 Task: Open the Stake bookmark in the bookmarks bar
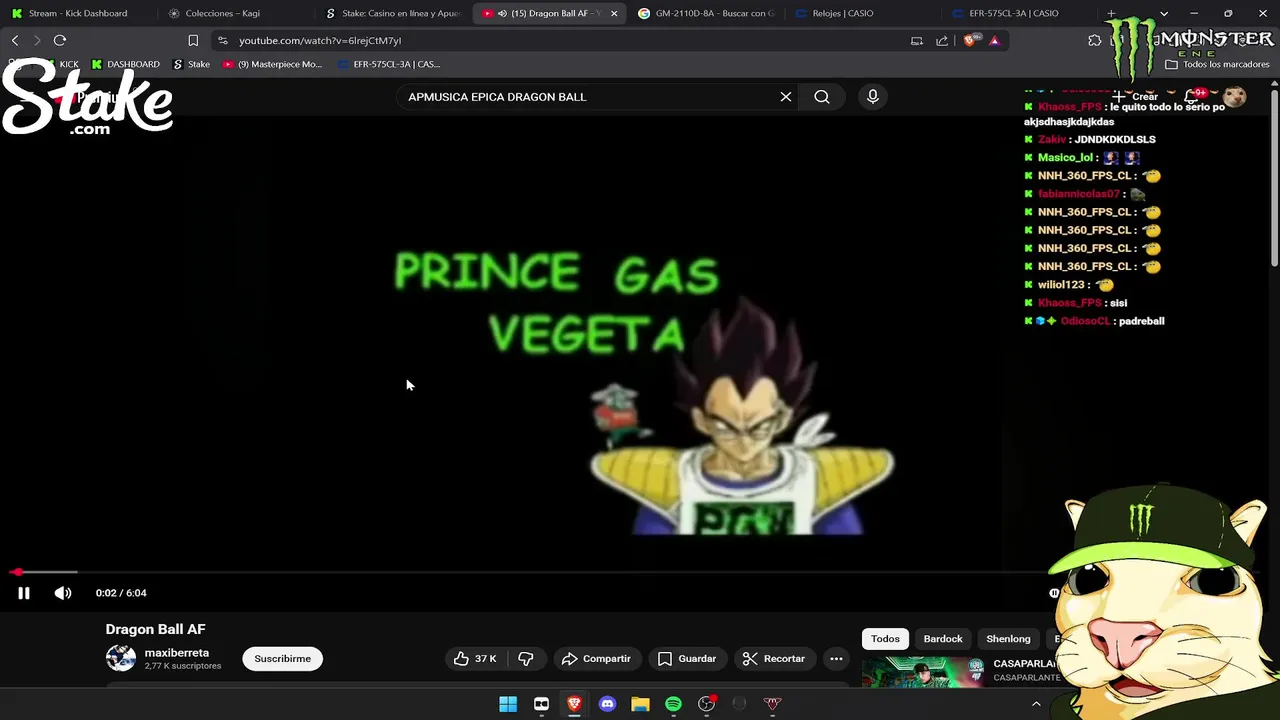(191, 64)
